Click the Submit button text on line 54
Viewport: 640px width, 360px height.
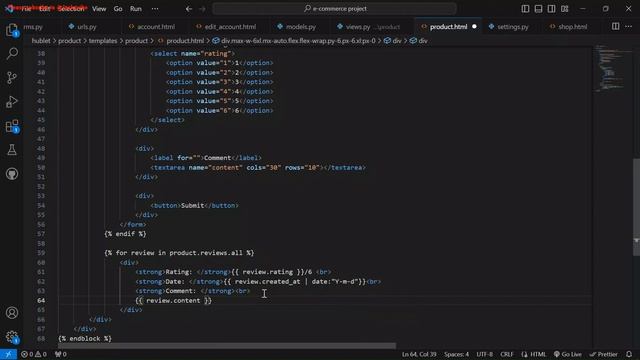192,205
